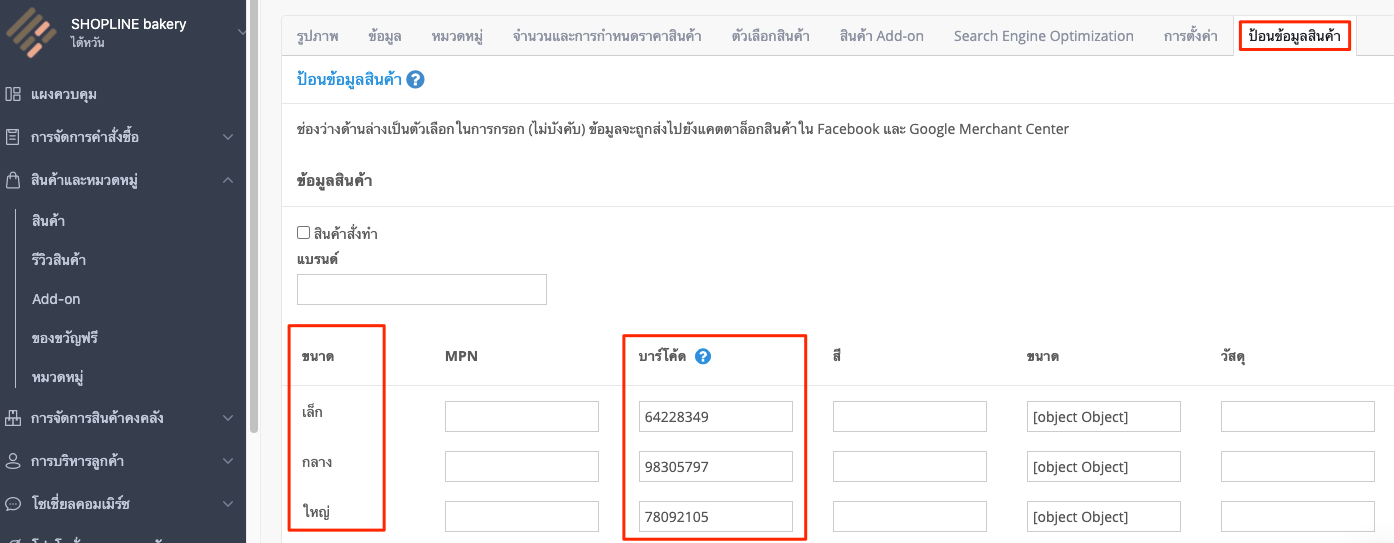
Task: Click the ใหญ่ row label
Action: click(x=316, y=512)
